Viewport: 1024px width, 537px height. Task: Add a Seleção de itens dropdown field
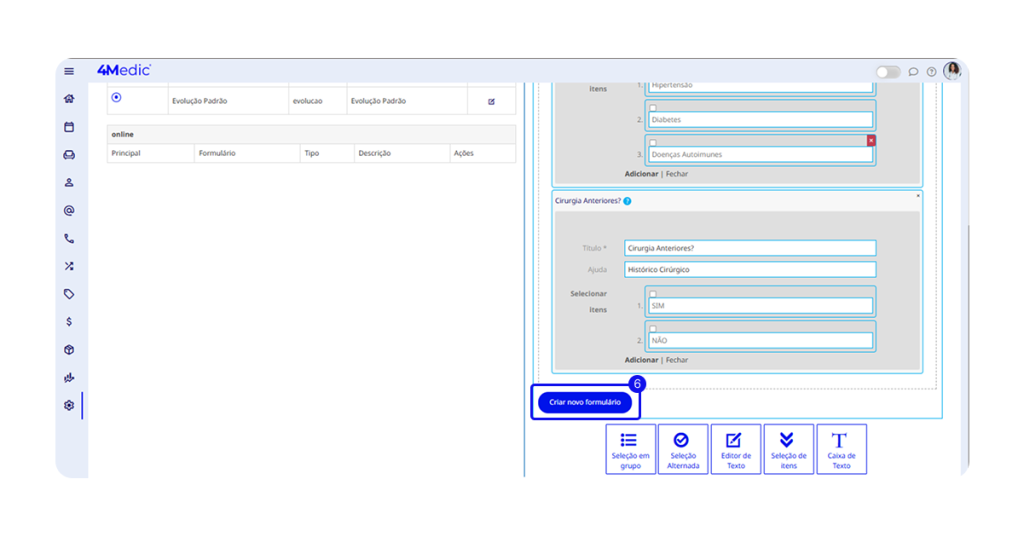click(788, 449)
